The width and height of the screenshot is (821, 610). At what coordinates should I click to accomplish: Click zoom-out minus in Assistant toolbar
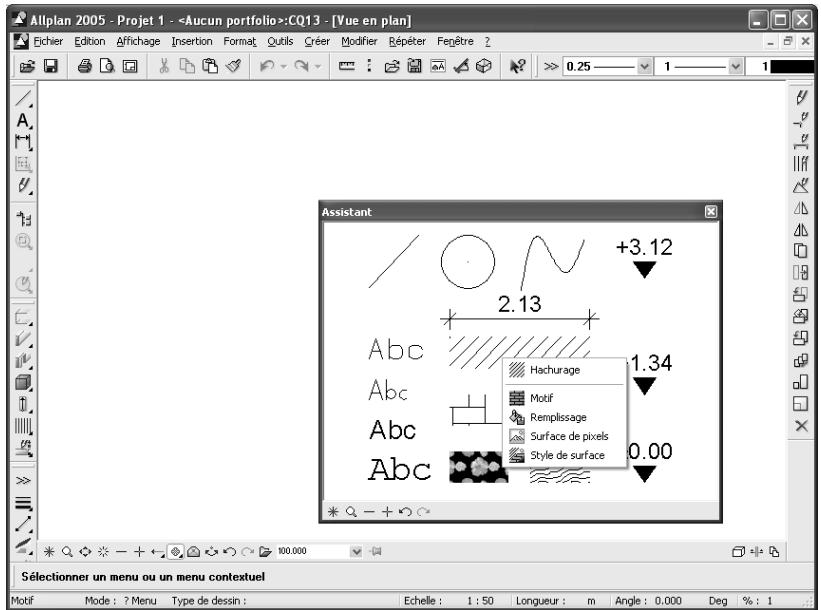coord(369,512)
